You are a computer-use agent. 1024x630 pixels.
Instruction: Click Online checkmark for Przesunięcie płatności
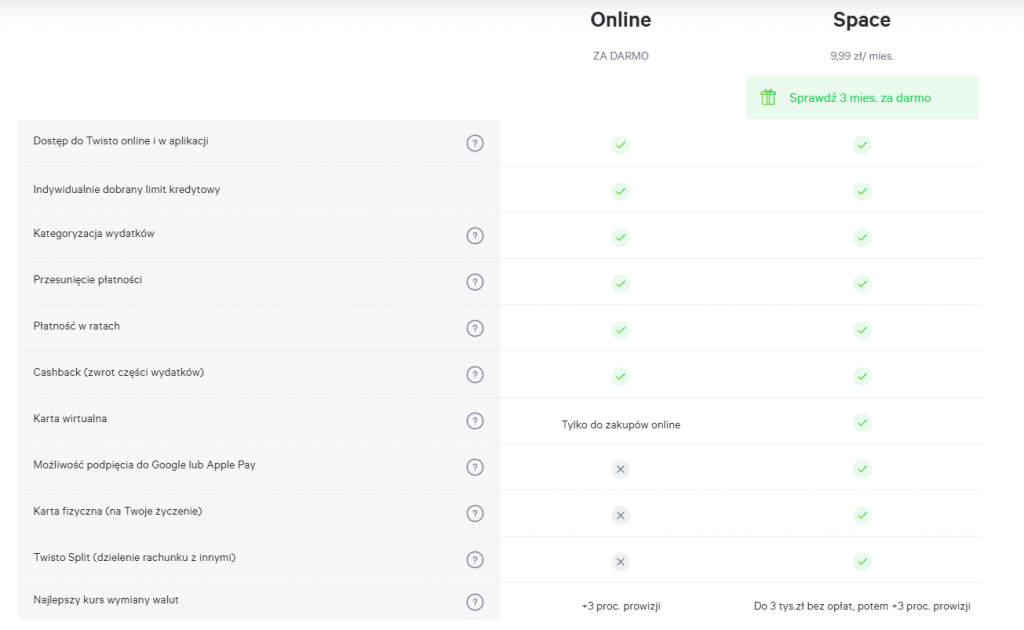[620, 284]
